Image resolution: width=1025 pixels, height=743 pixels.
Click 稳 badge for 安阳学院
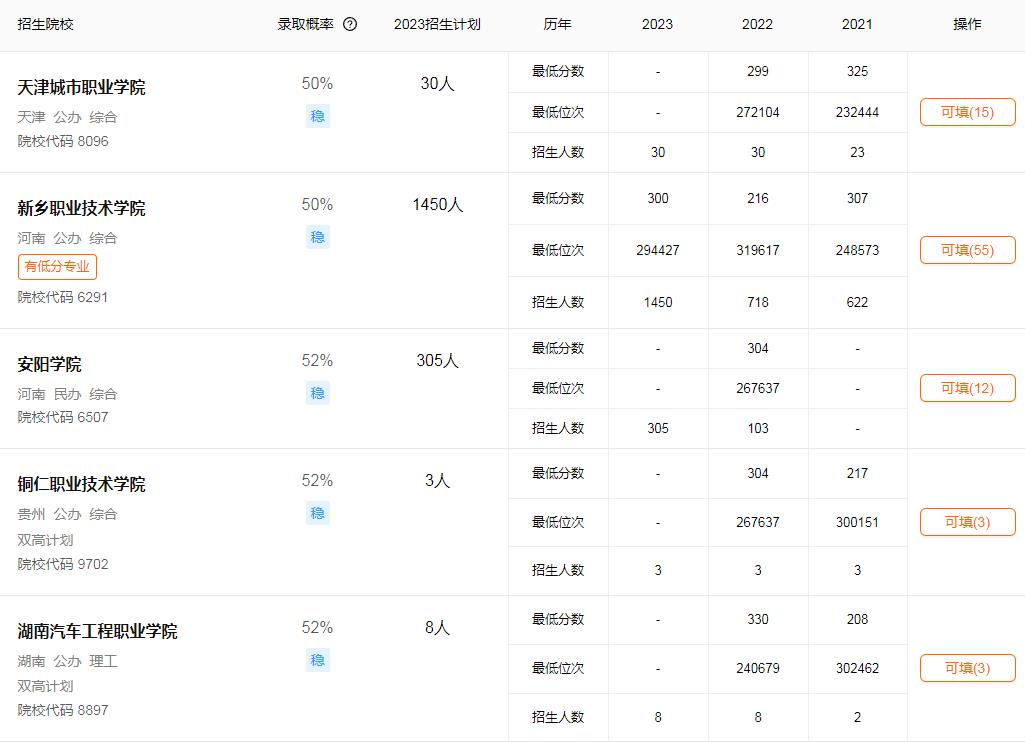tap(318, 393)
